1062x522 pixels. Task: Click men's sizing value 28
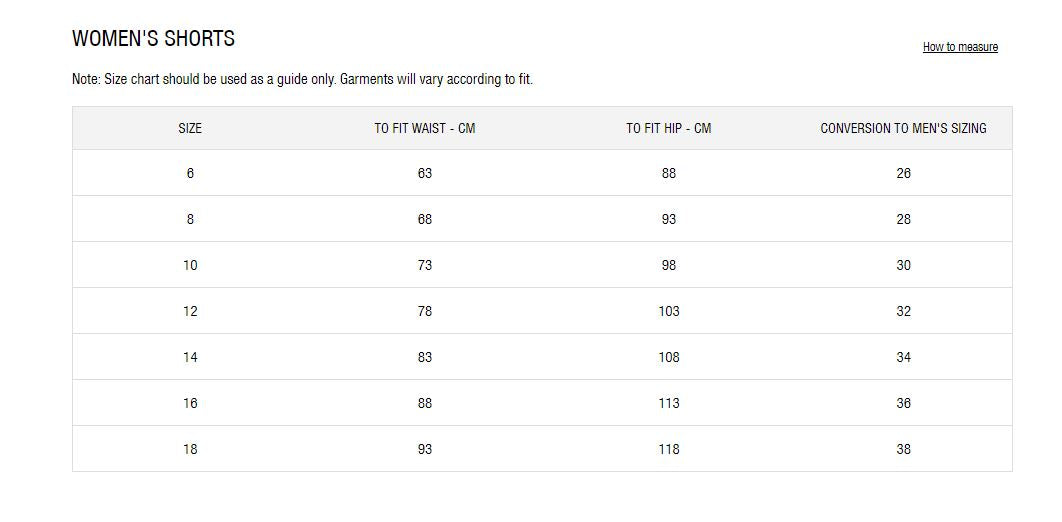click(904, 219)
